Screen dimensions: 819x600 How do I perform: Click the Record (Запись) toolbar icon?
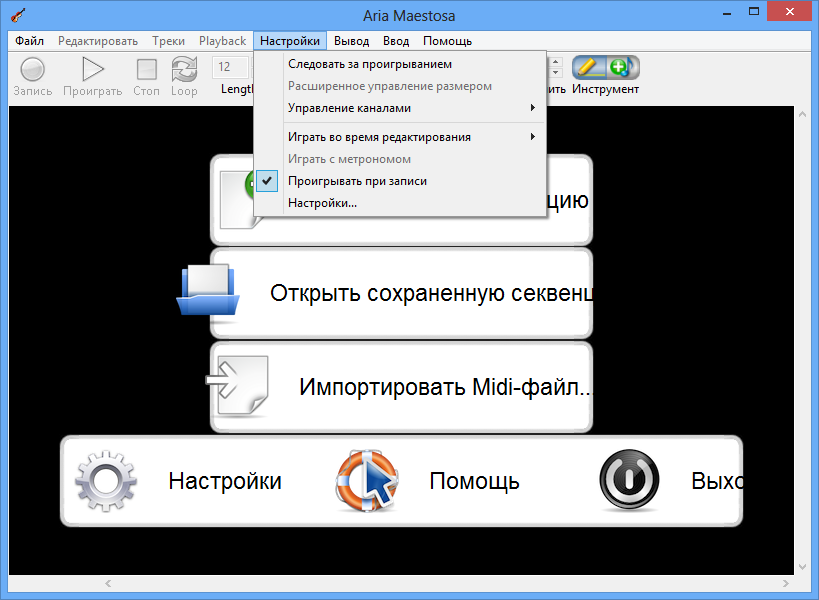point(32,69)
